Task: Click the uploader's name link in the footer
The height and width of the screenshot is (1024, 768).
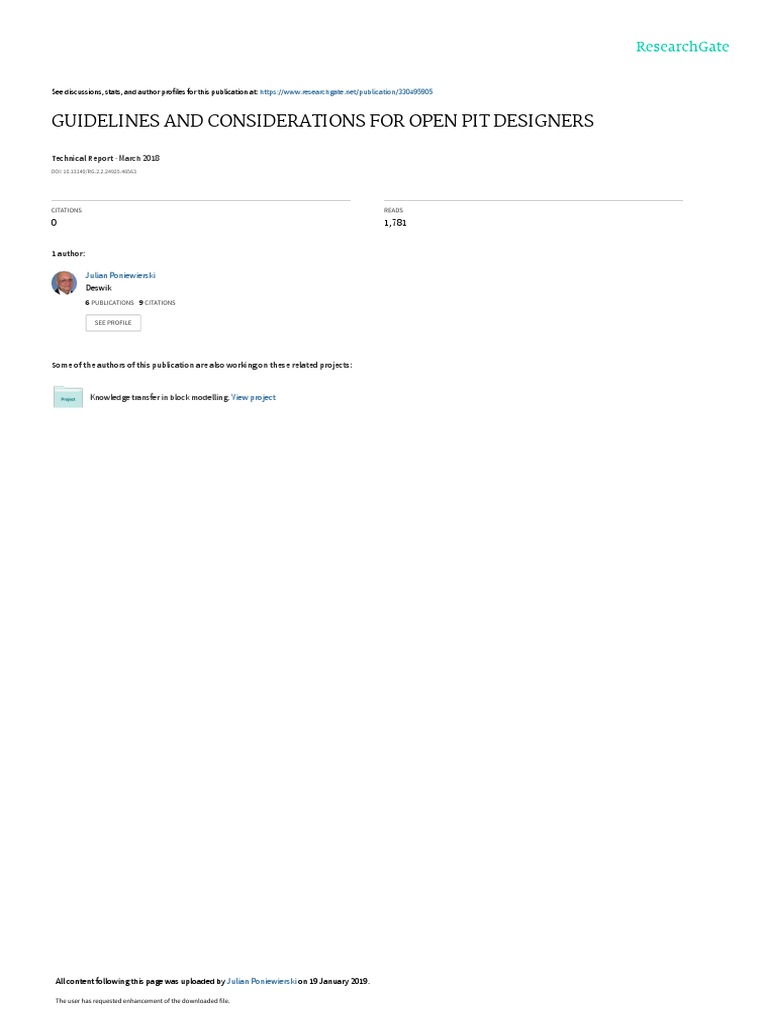Action: (x=261, y=981)
